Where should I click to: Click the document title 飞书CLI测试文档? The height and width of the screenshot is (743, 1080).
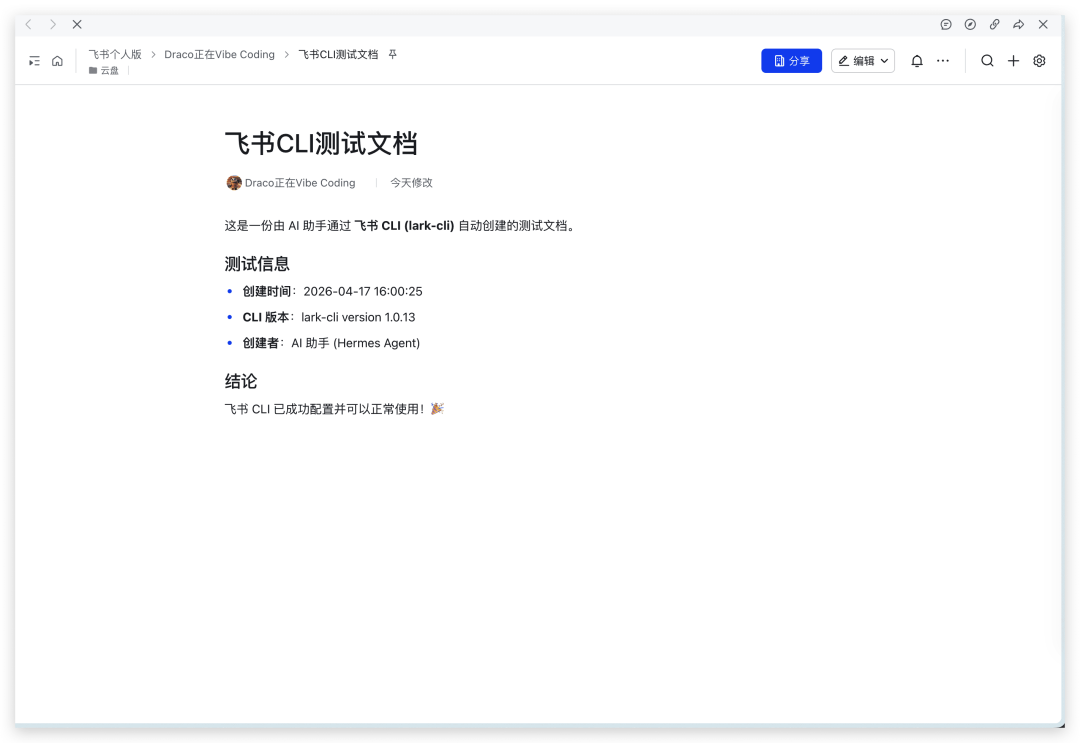321,143
